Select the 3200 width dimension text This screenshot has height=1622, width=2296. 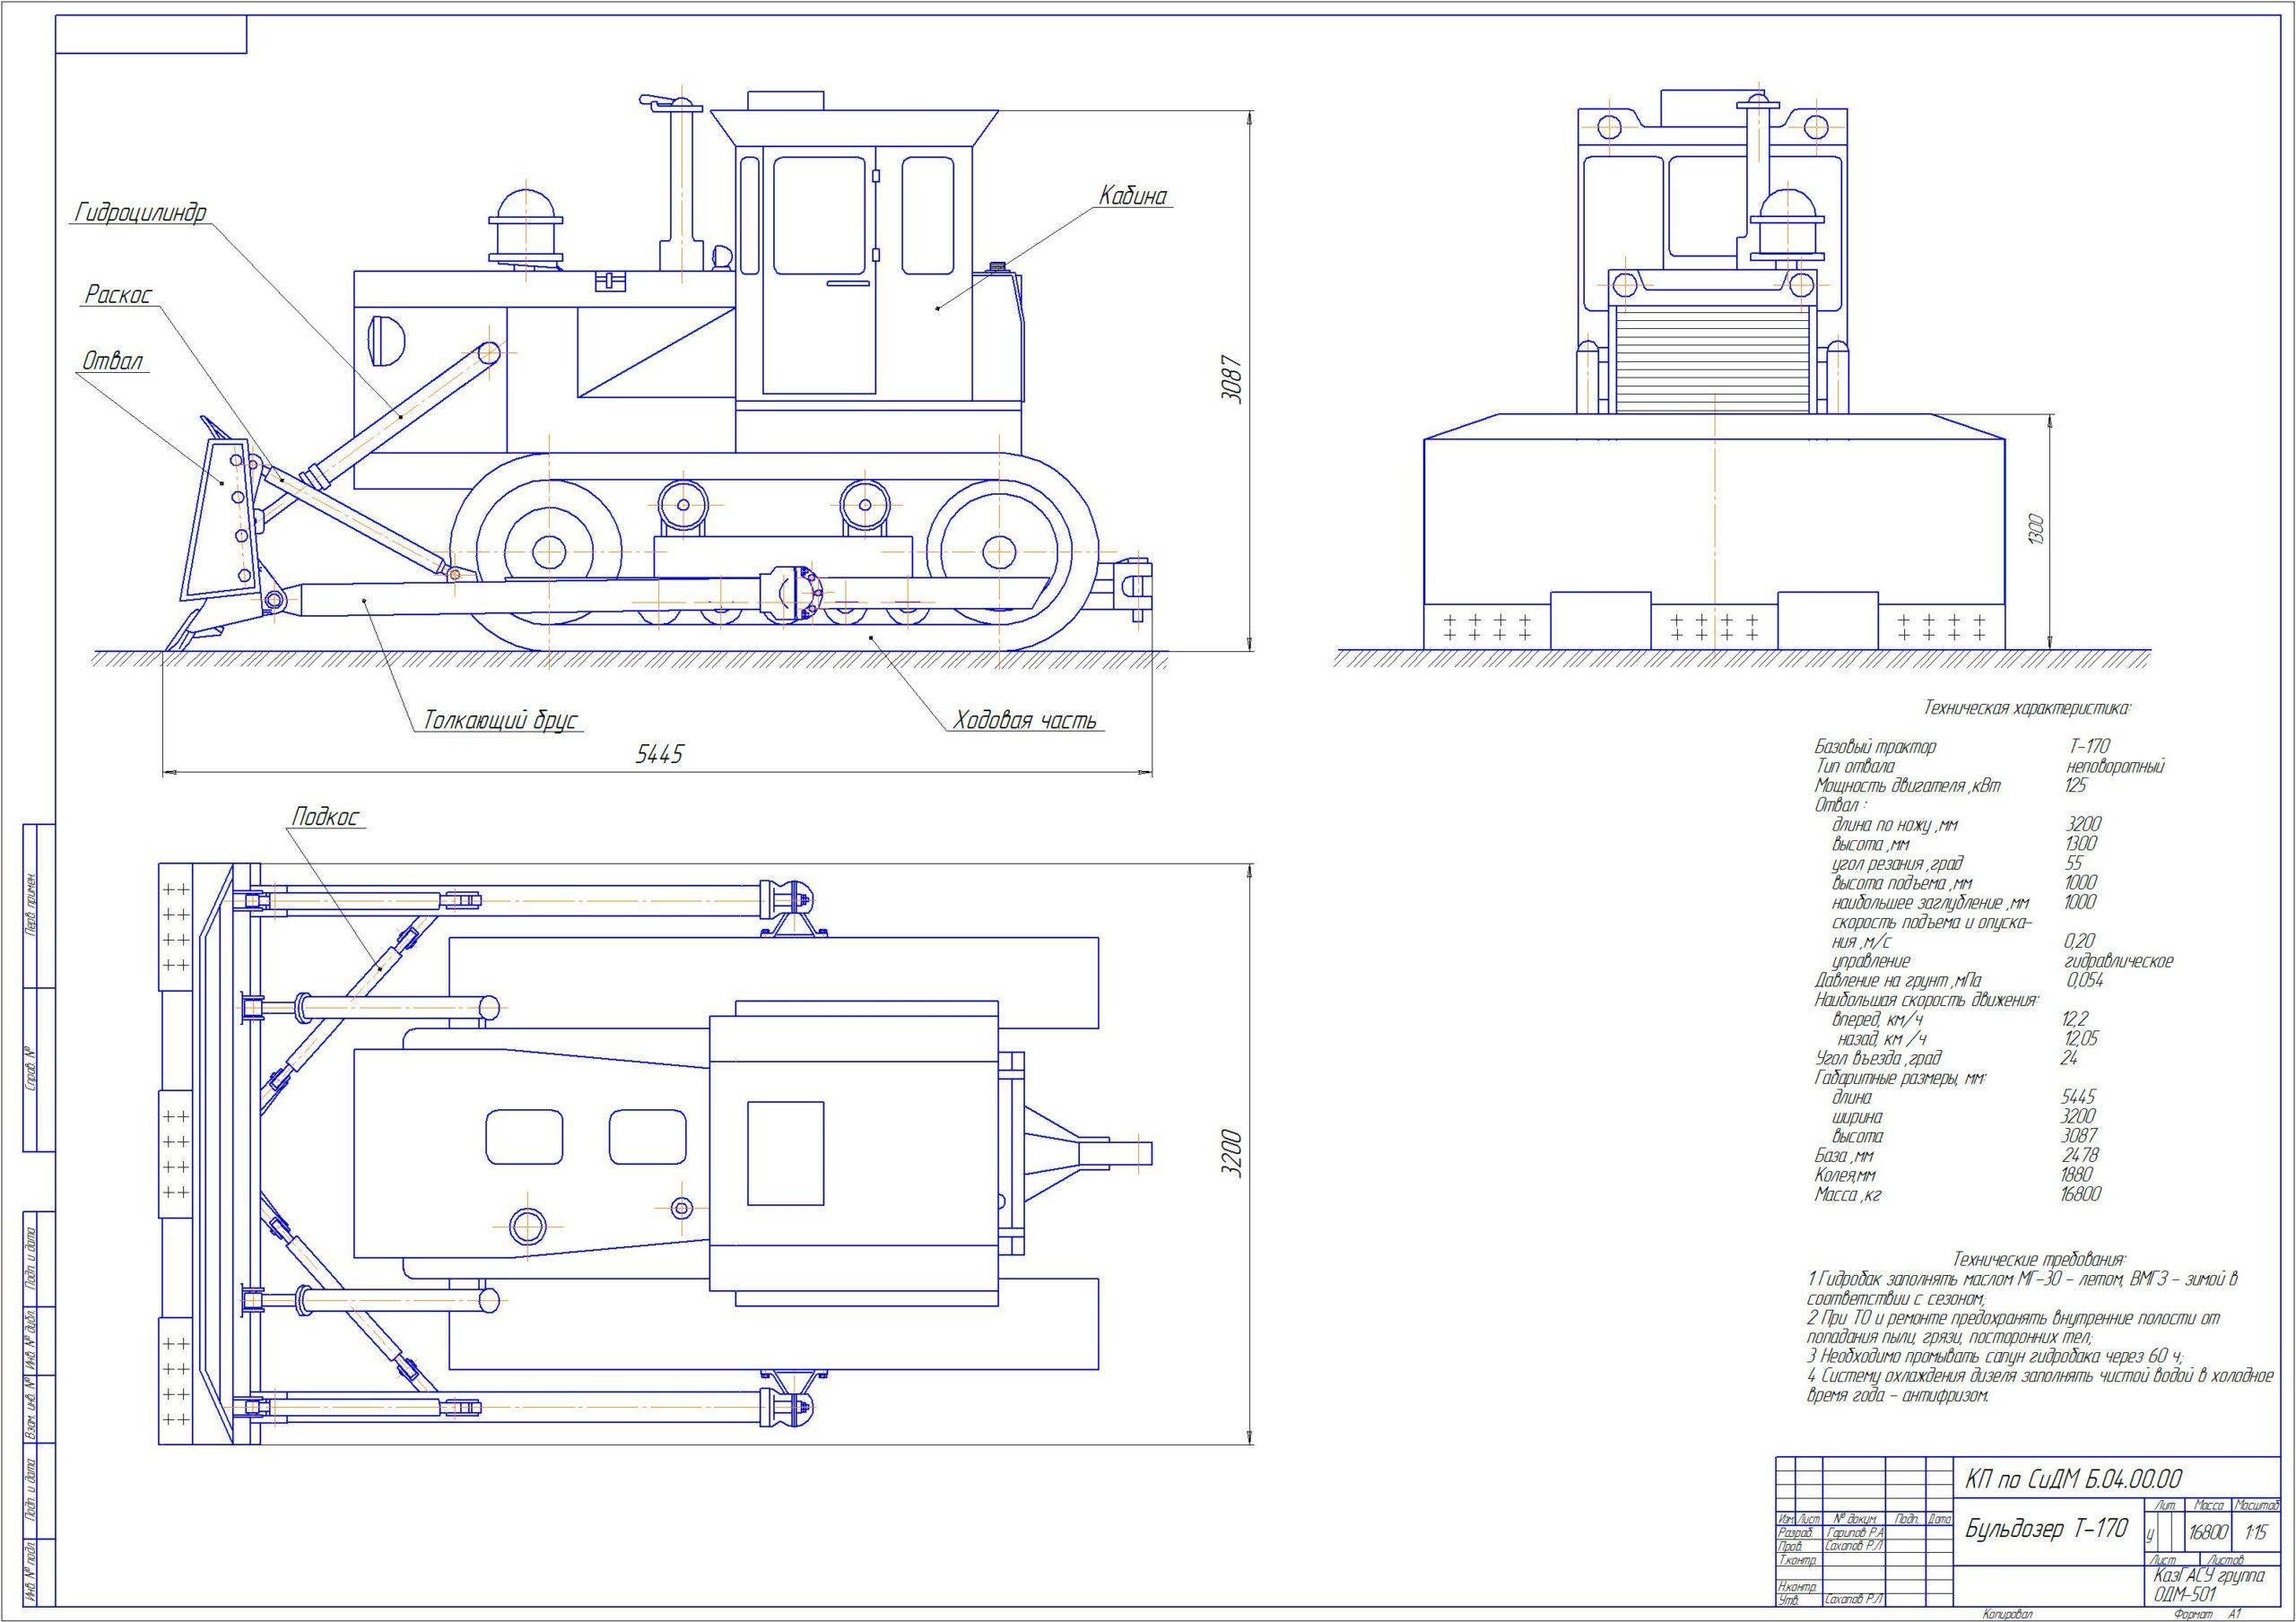click(1232, 1154)
